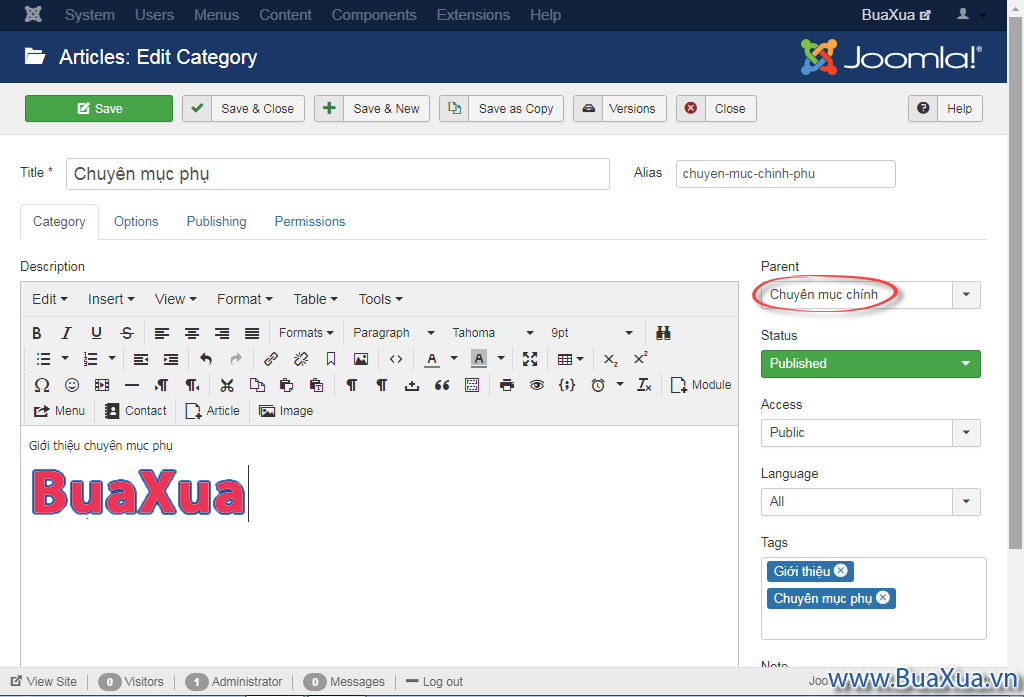Remove link with unlink icon
Image resolution: width=1024 pixels, height=697 pixels.
coord(300,359)
